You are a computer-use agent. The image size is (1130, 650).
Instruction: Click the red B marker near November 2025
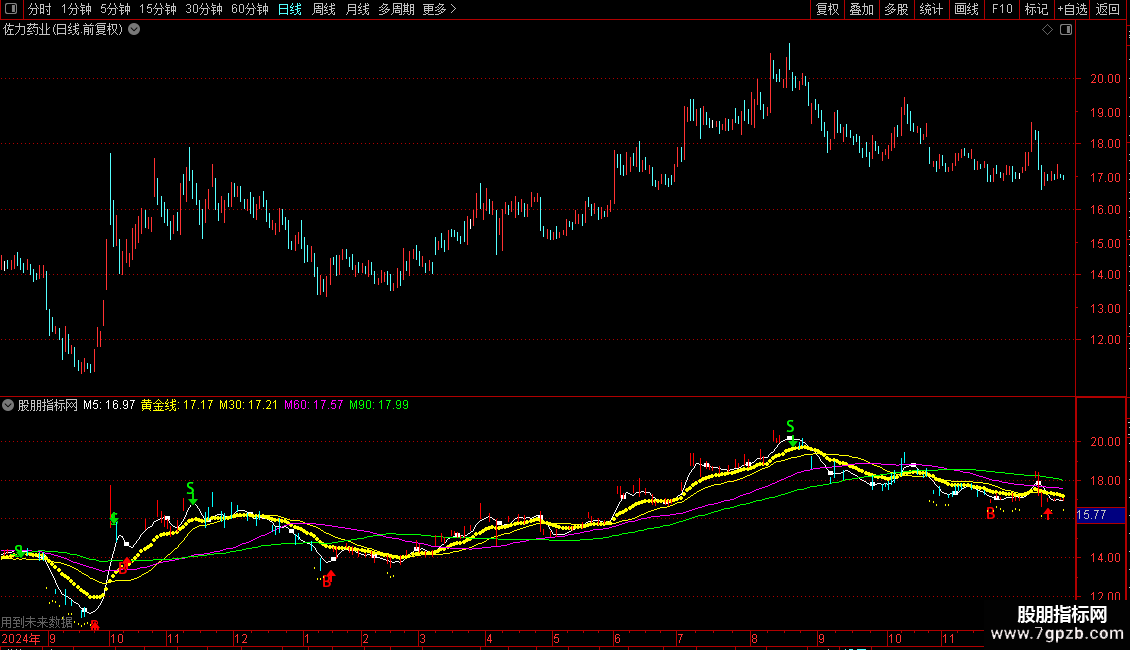point(991,514)
